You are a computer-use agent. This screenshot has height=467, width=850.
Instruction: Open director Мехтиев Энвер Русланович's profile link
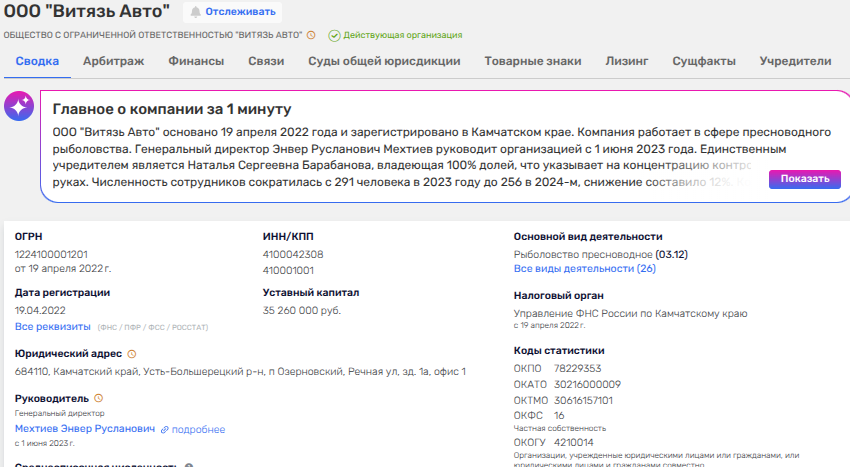coord(85,429)
